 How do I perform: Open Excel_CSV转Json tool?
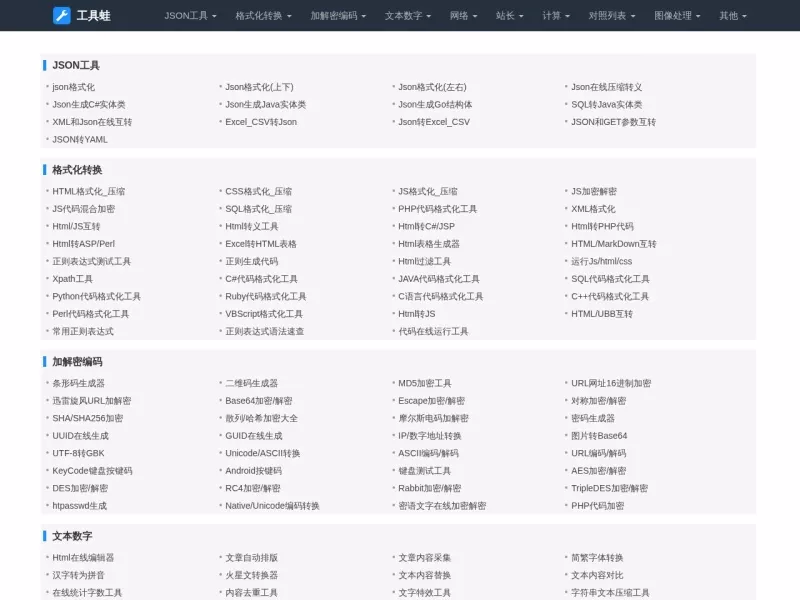tap(261, 122)
